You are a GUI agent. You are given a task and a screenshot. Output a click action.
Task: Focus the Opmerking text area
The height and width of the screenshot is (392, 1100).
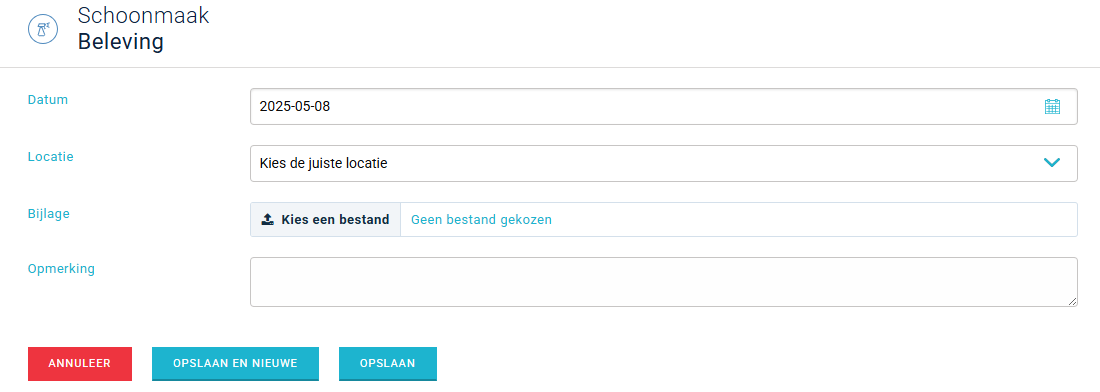tap(664, 282)
